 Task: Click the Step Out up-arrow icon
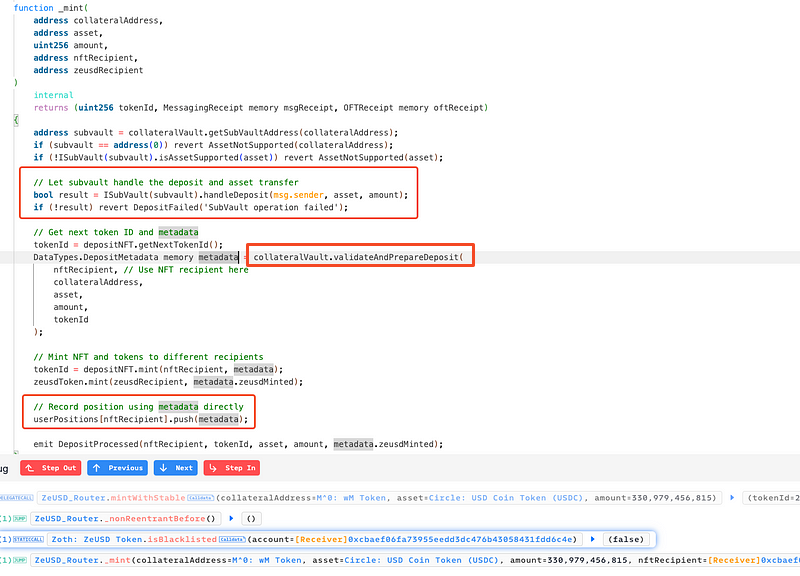(x=31, y=468)
